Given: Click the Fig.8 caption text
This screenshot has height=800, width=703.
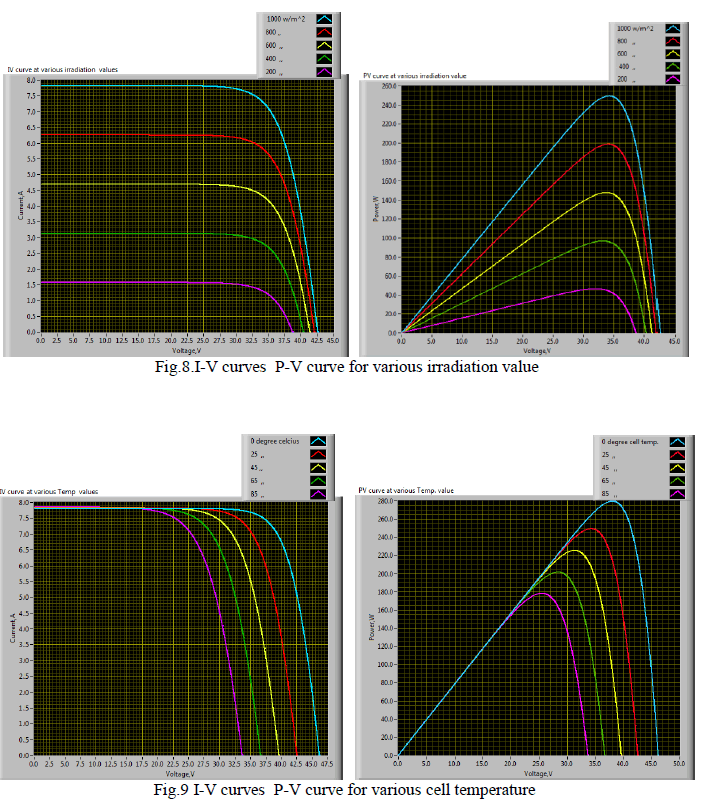Looking at the screenshot, I should click(352, 367).
